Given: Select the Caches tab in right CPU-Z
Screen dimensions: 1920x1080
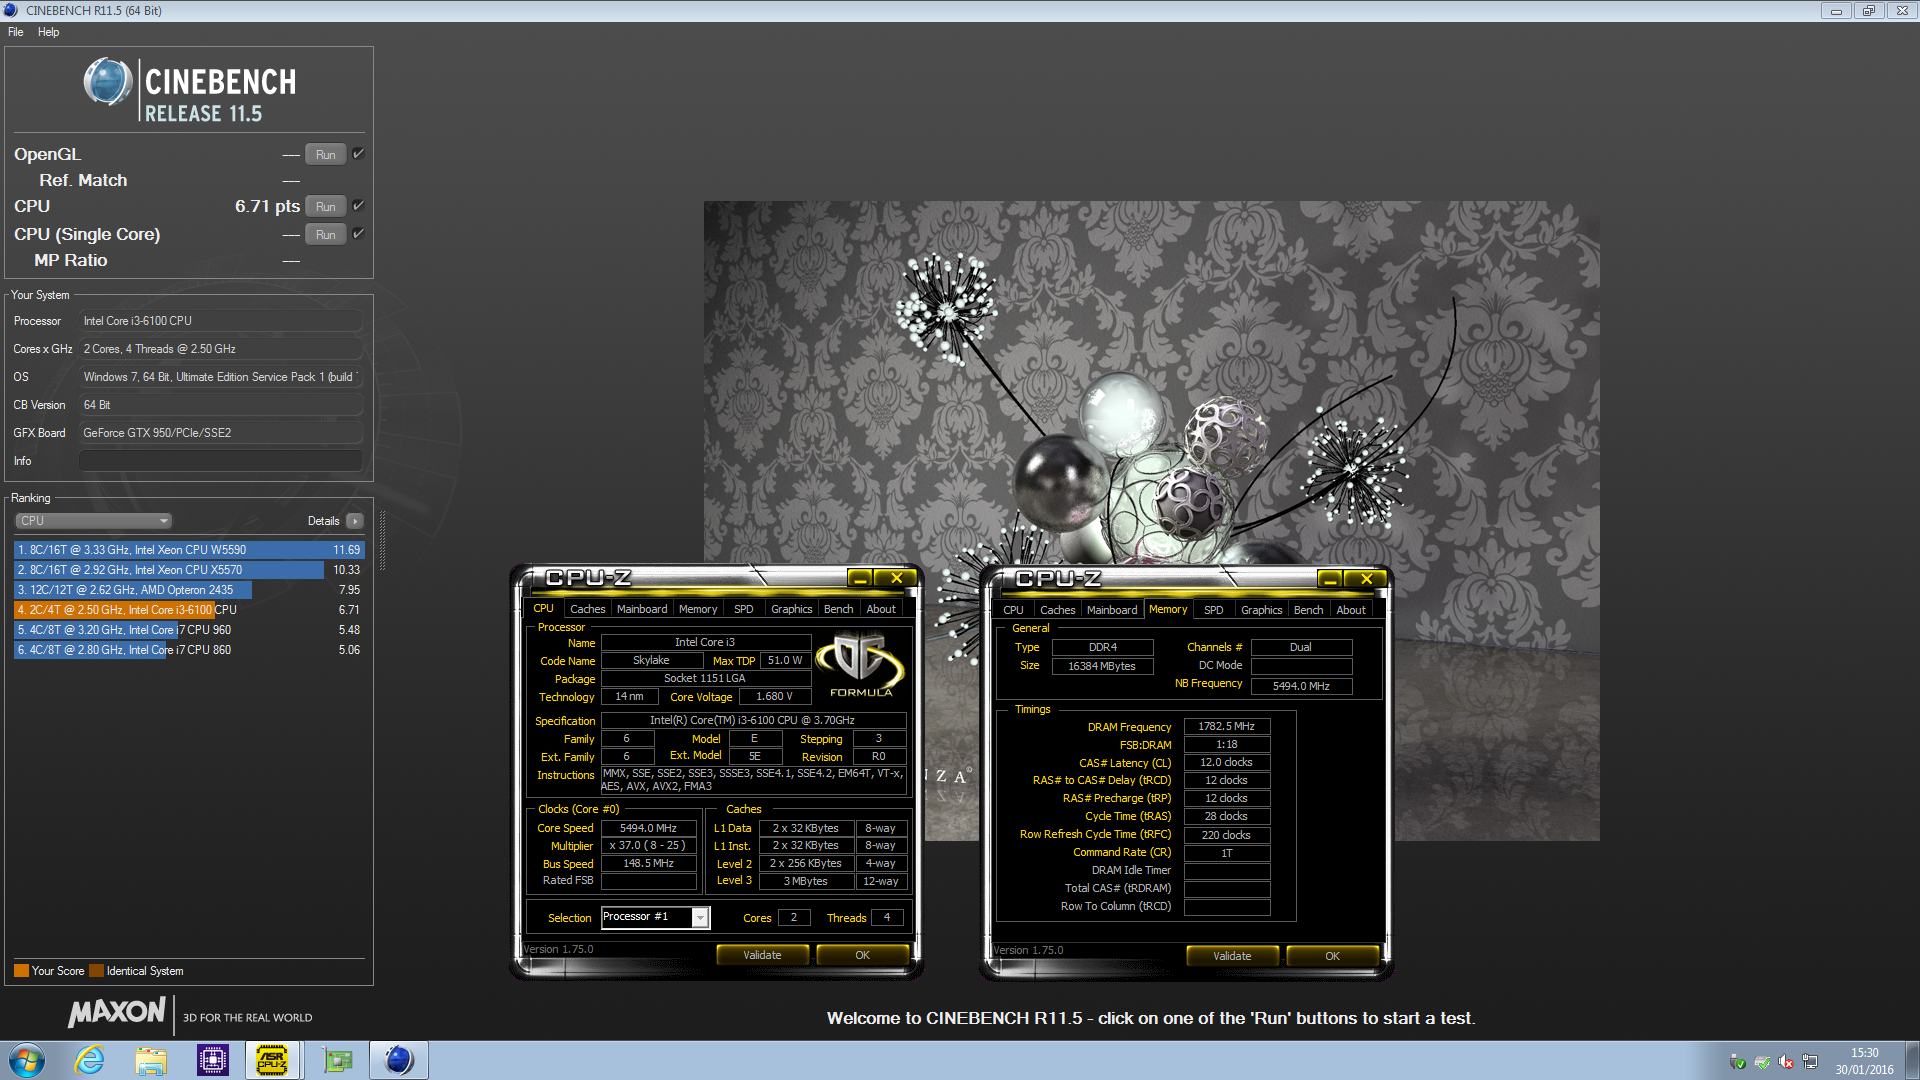Looking at the screenshot, I should tap(1057, 610).
